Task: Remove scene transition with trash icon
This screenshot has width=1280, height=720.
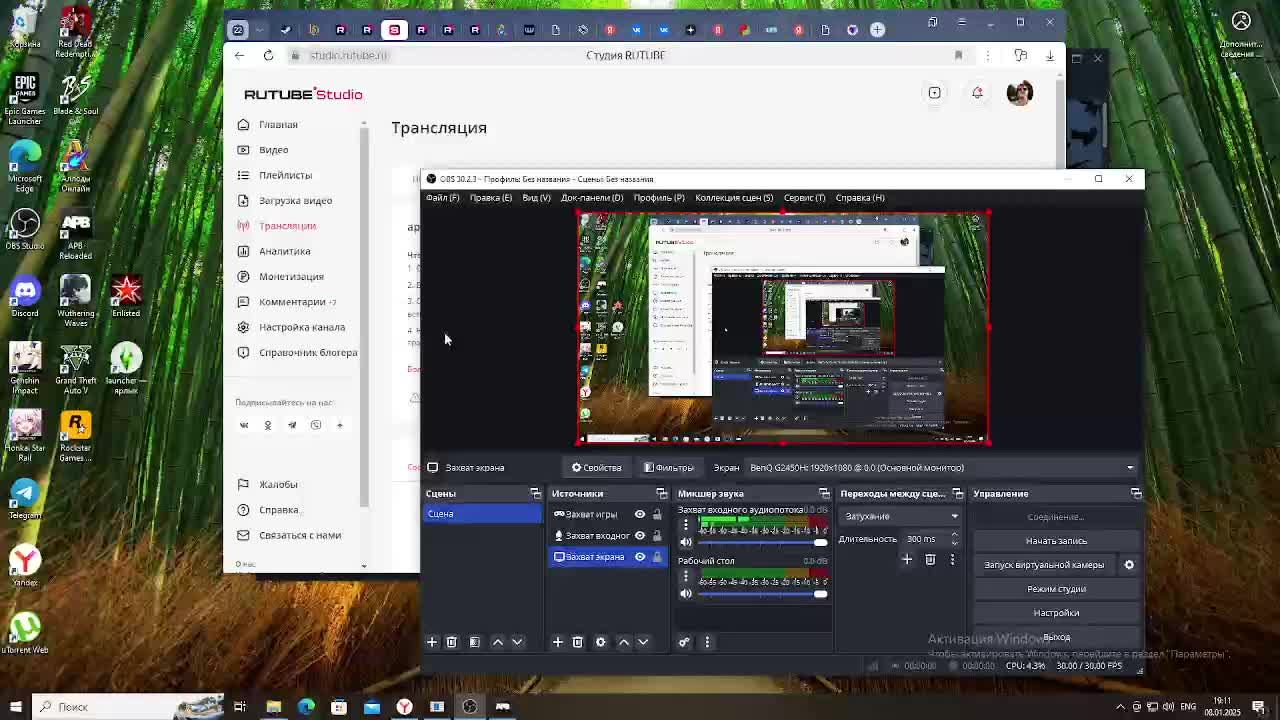Action: coord(930,560)
